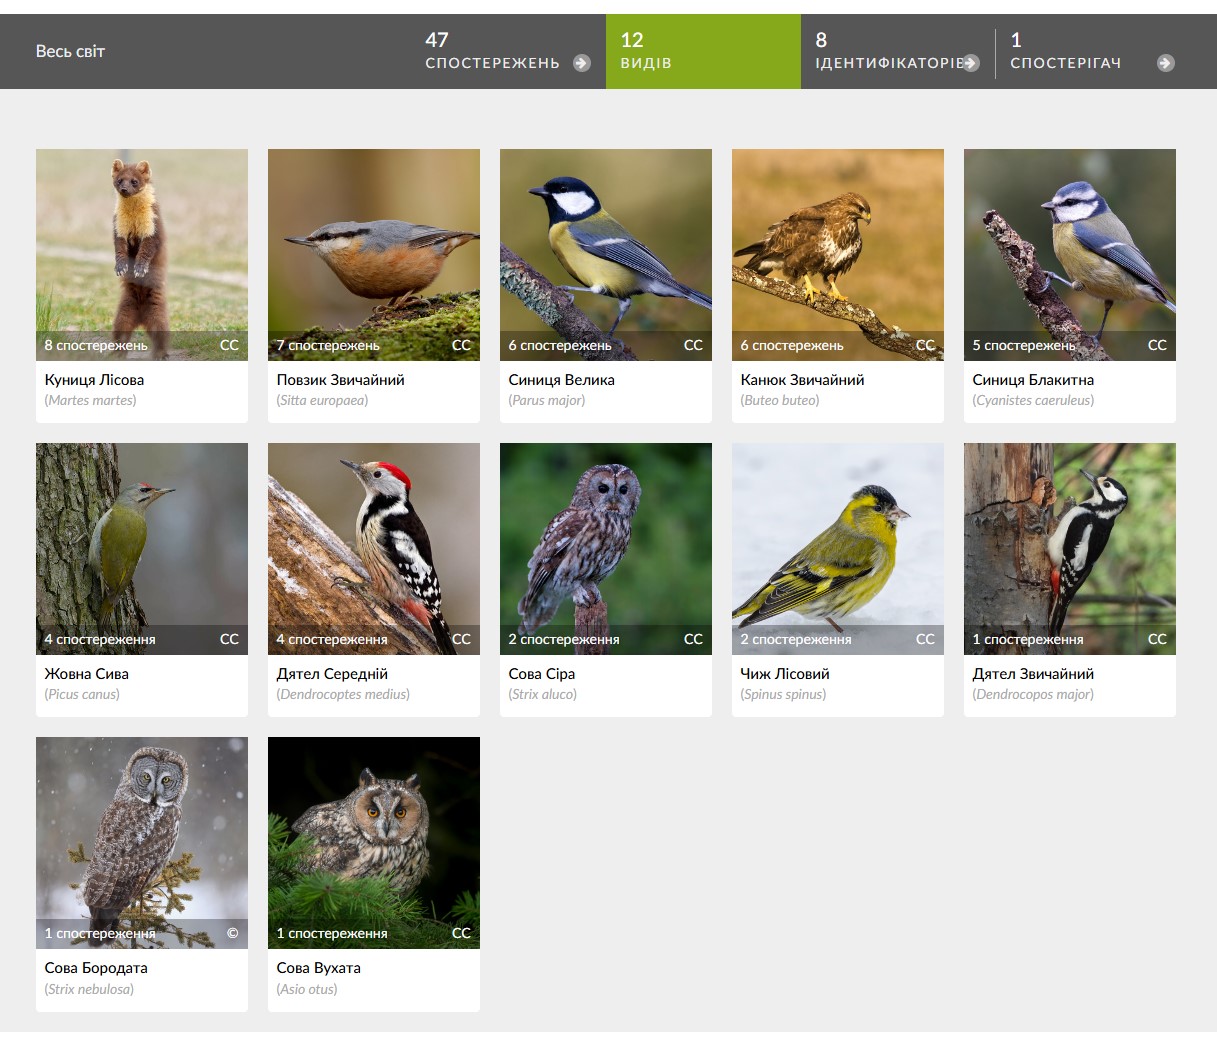1217x1047 pixels.
Task: Click CC license icon on Чиж Лісовий photo
Action: coord(925,639)
